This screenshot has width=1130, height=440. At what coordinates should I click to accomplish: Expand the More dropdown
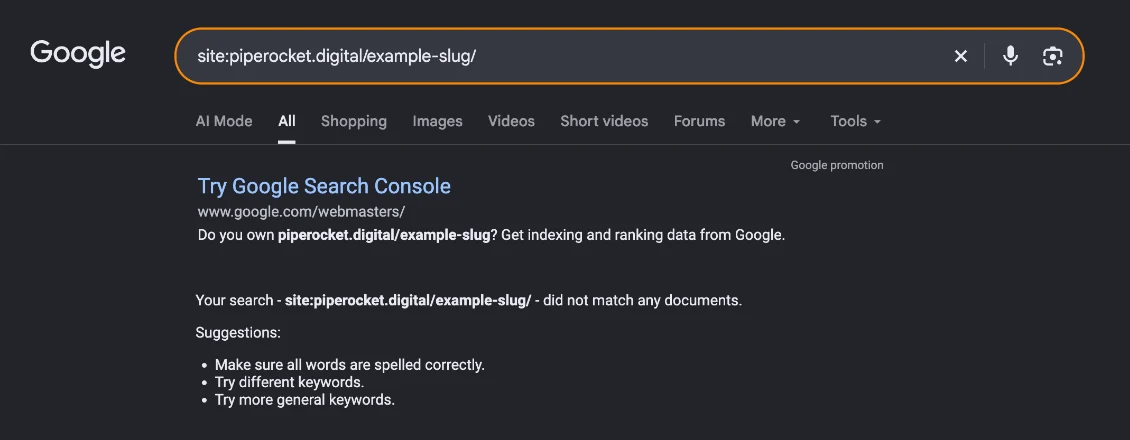coord(775,121)
